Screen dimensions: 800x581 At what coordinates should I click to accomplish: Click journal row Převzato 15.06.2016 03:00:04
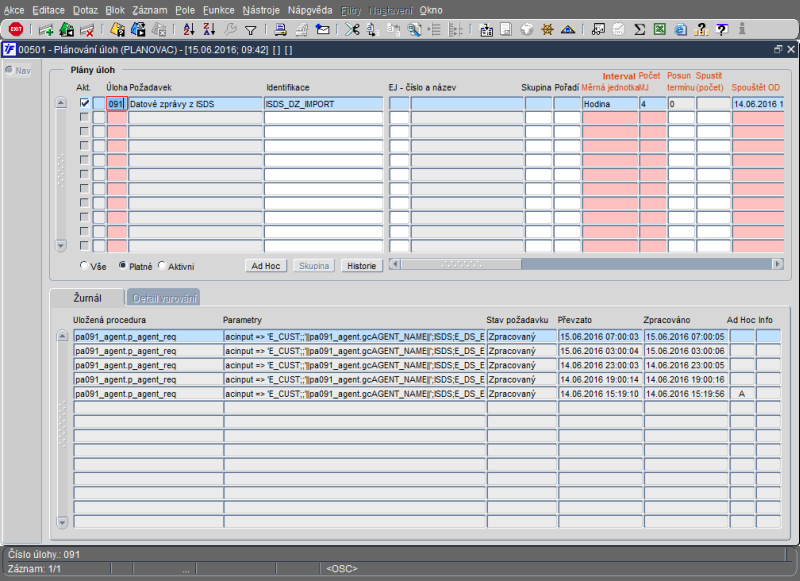pyautogui.click(x=600, y=350)
